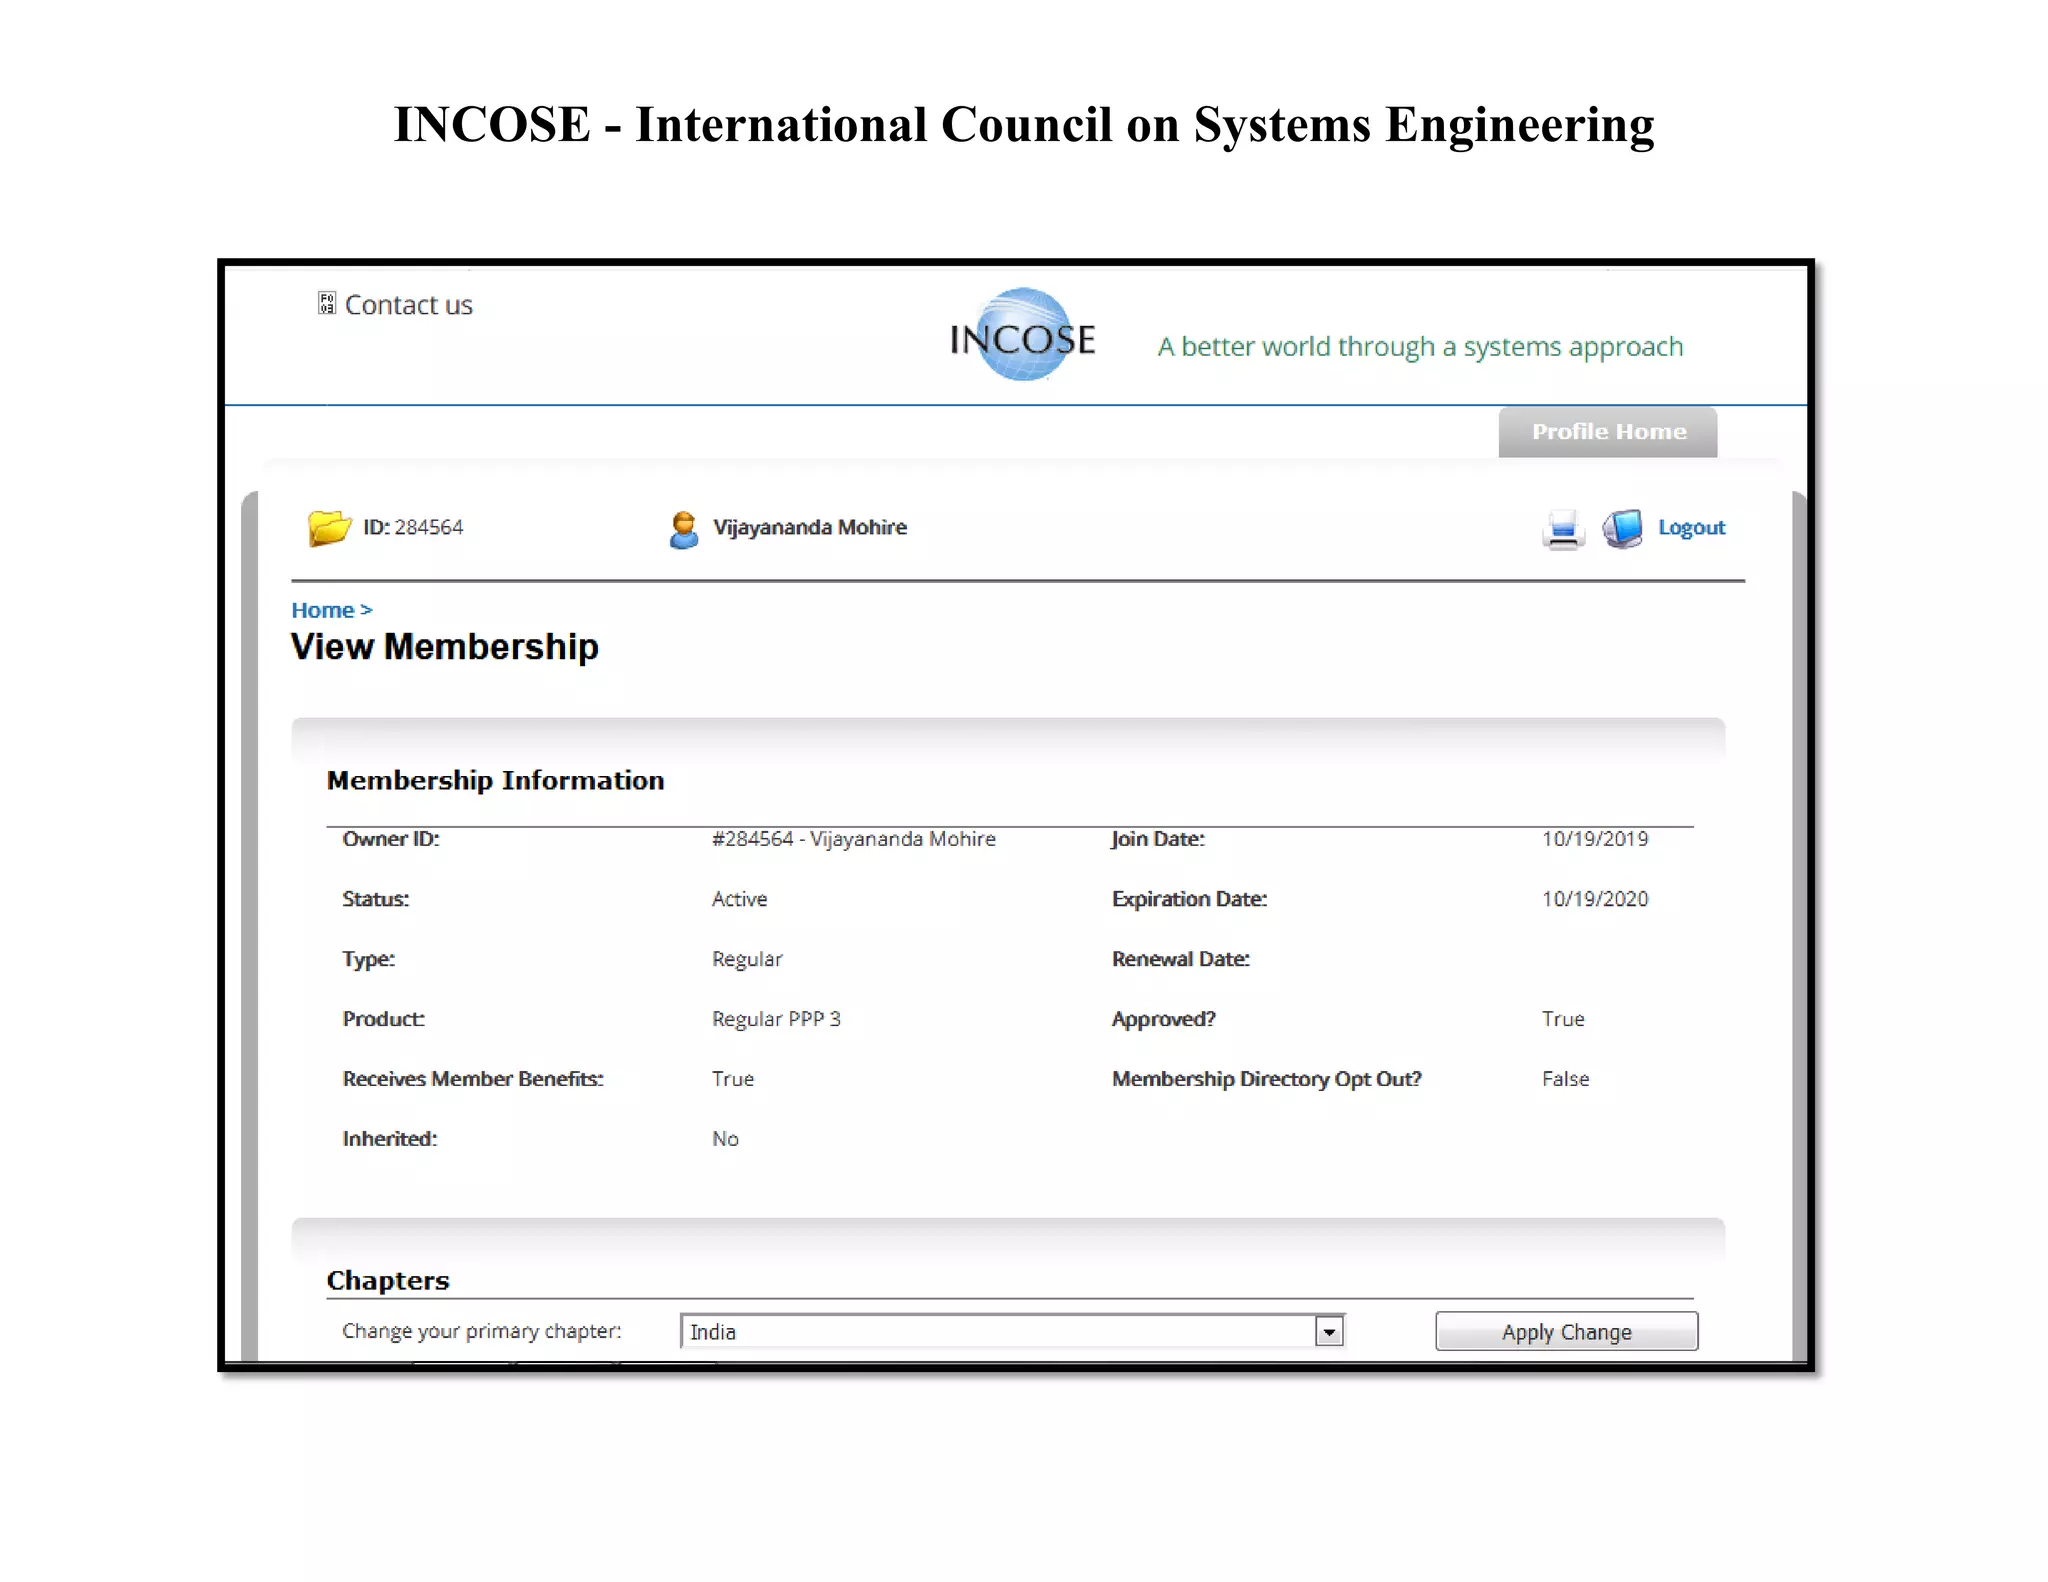Click the INCOSE globe logo
Viewport: 2048px width, 1582px height.
[1022, 335]
